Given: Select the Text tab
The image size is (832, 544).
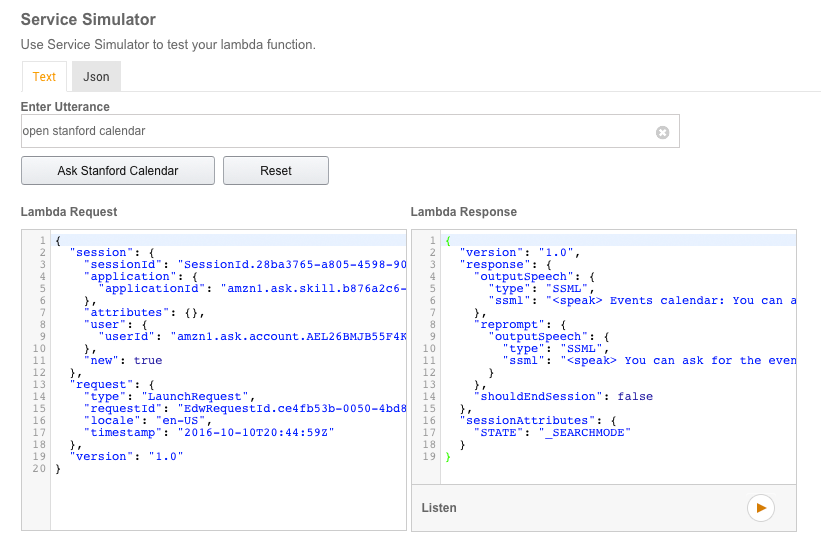Looking at the screenshot, I should pos(44,77).
